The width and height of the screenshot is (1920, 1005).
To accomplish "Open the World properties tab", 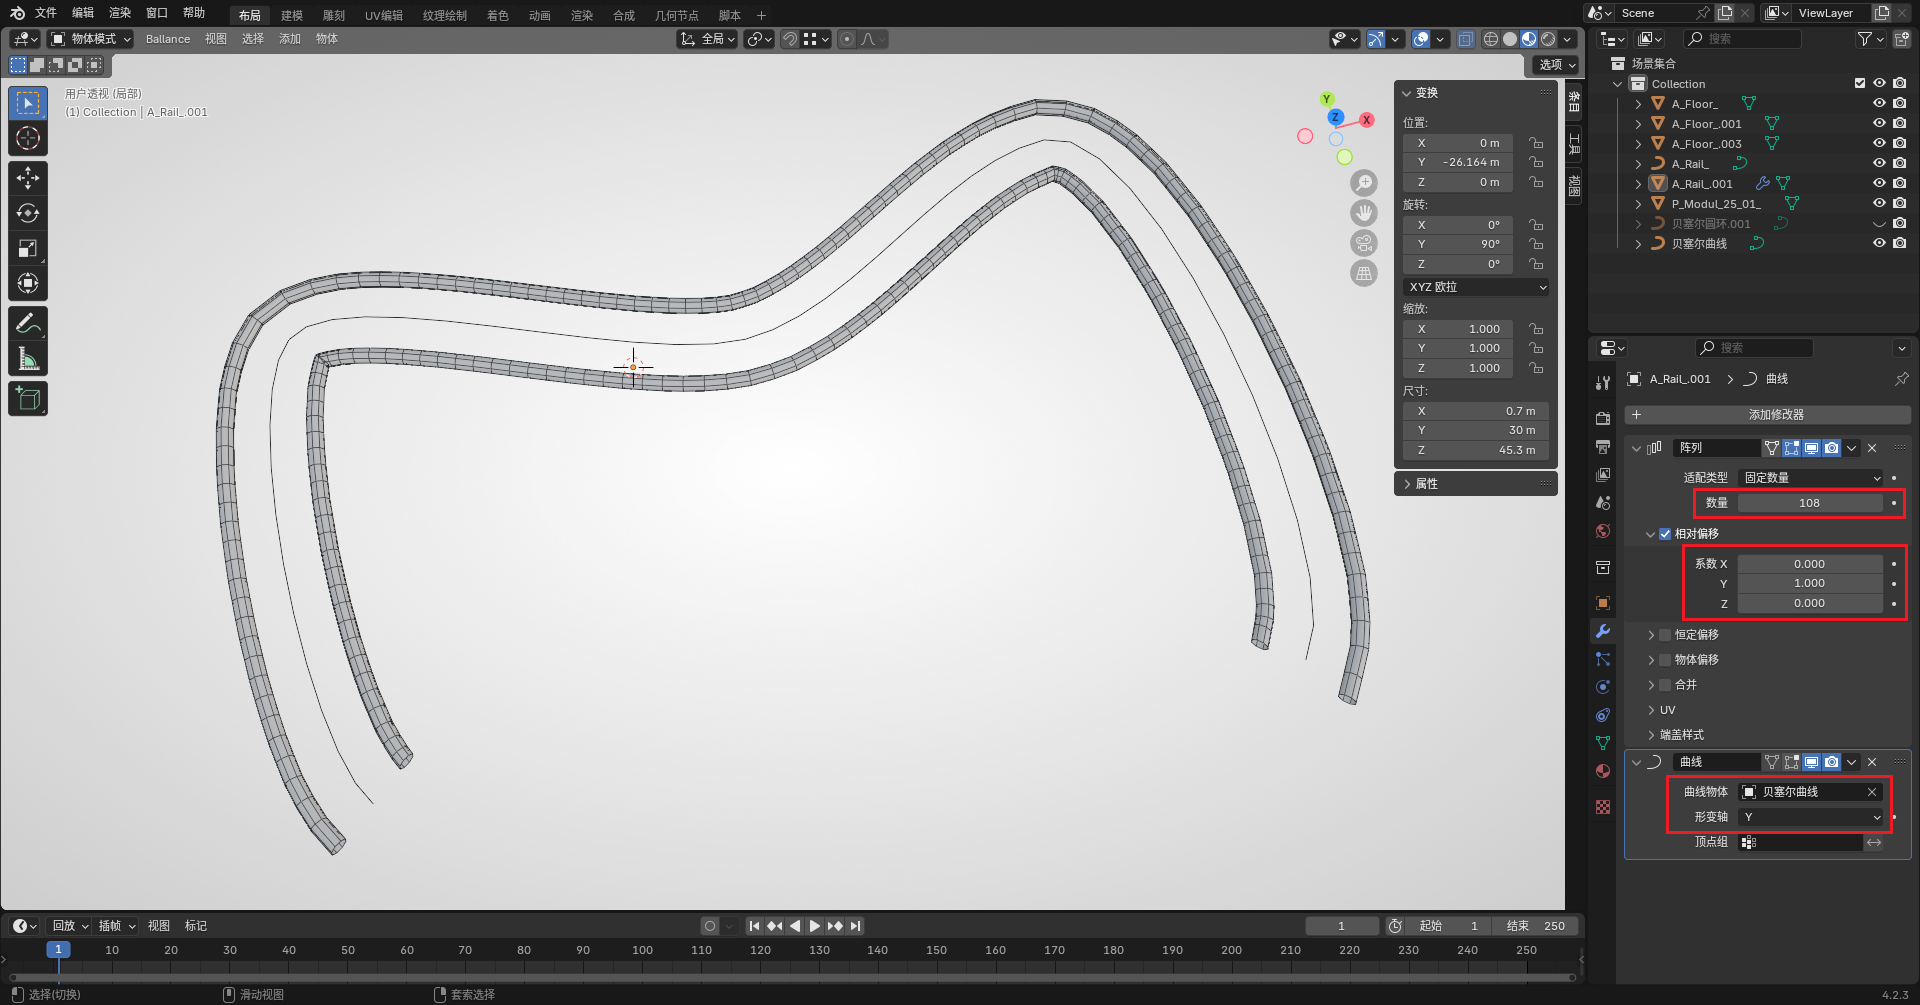I will (x=1603, y=531).
